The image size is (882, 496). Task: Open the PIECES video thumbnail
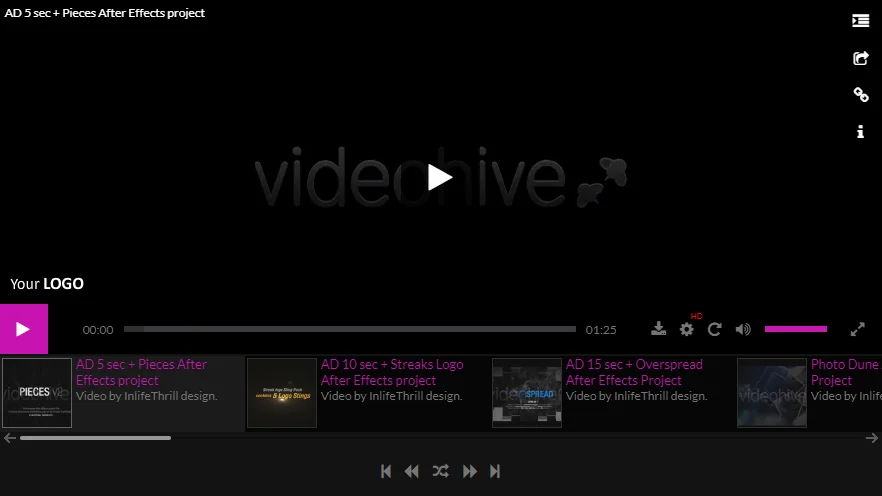coord(37,393)
